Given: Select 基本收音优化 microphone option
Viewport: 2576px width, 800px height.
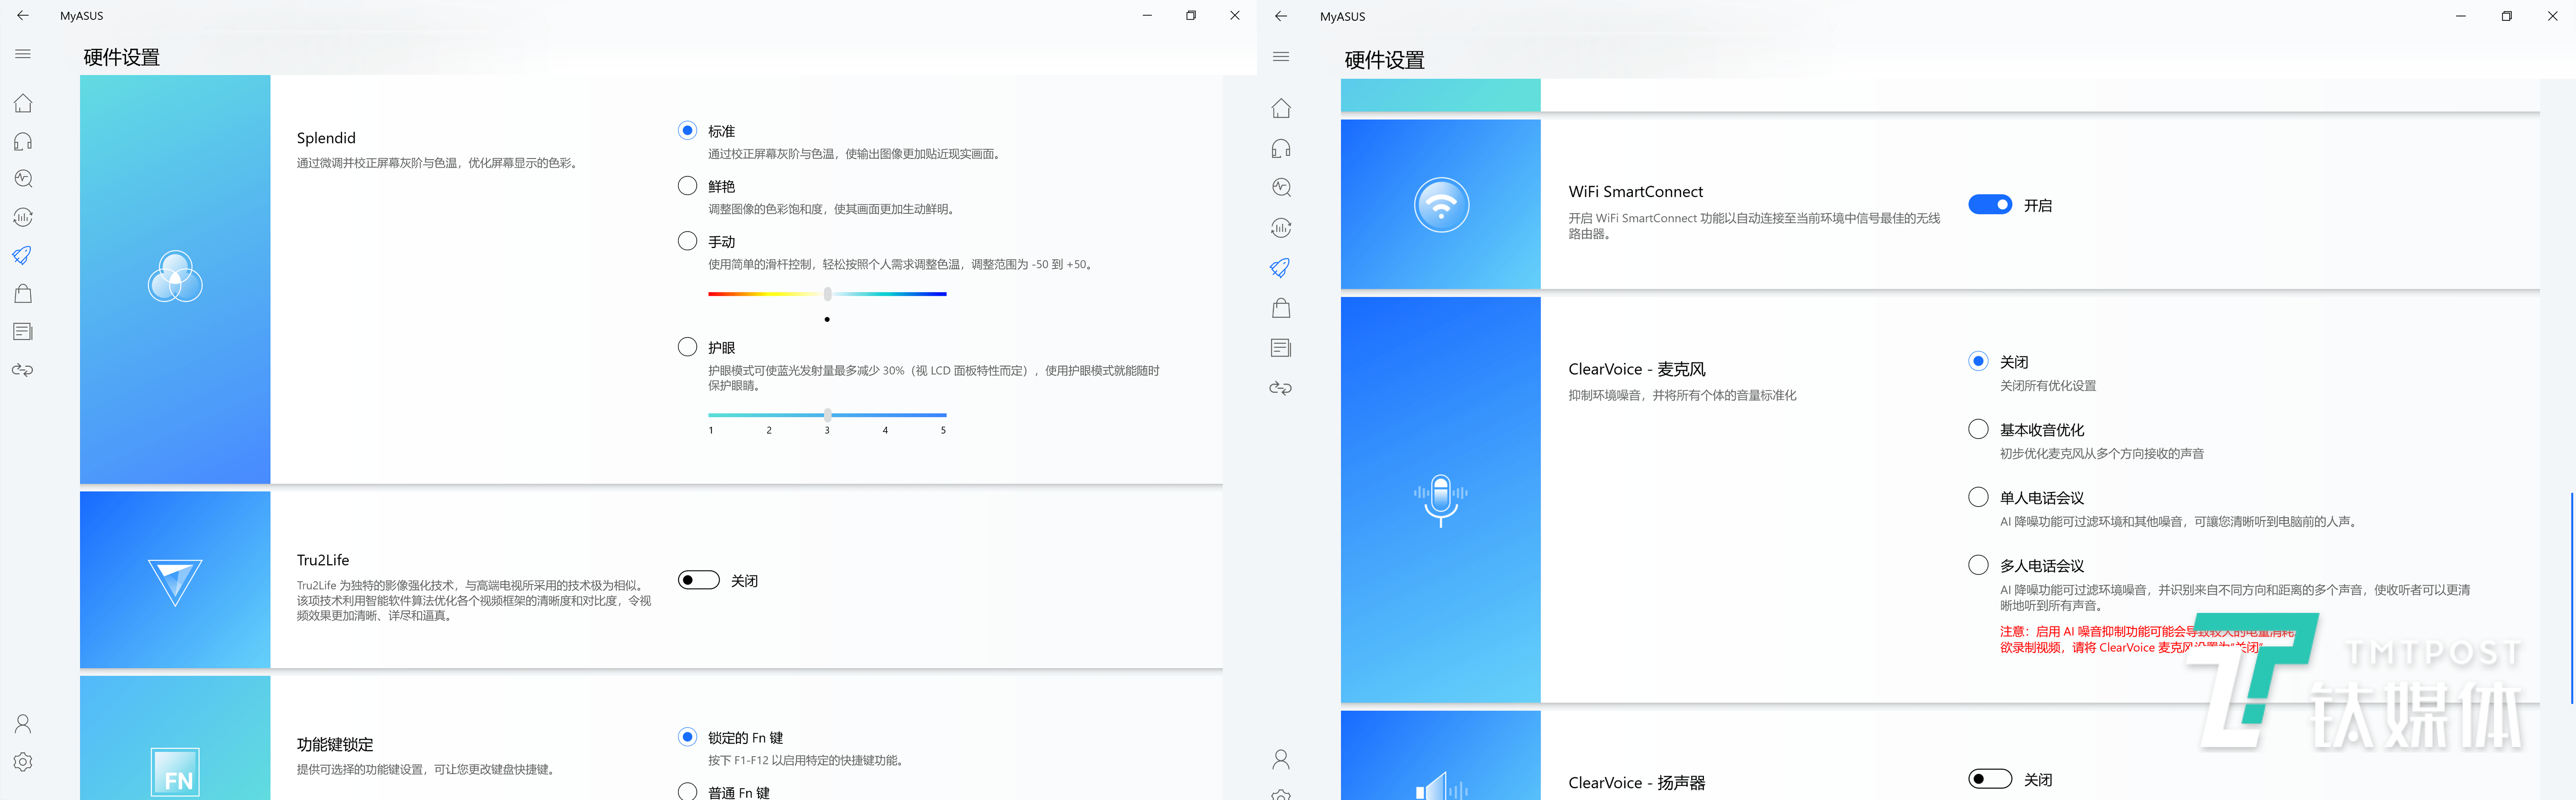Looking at the screenshot, I should [x=1978, y=429].
